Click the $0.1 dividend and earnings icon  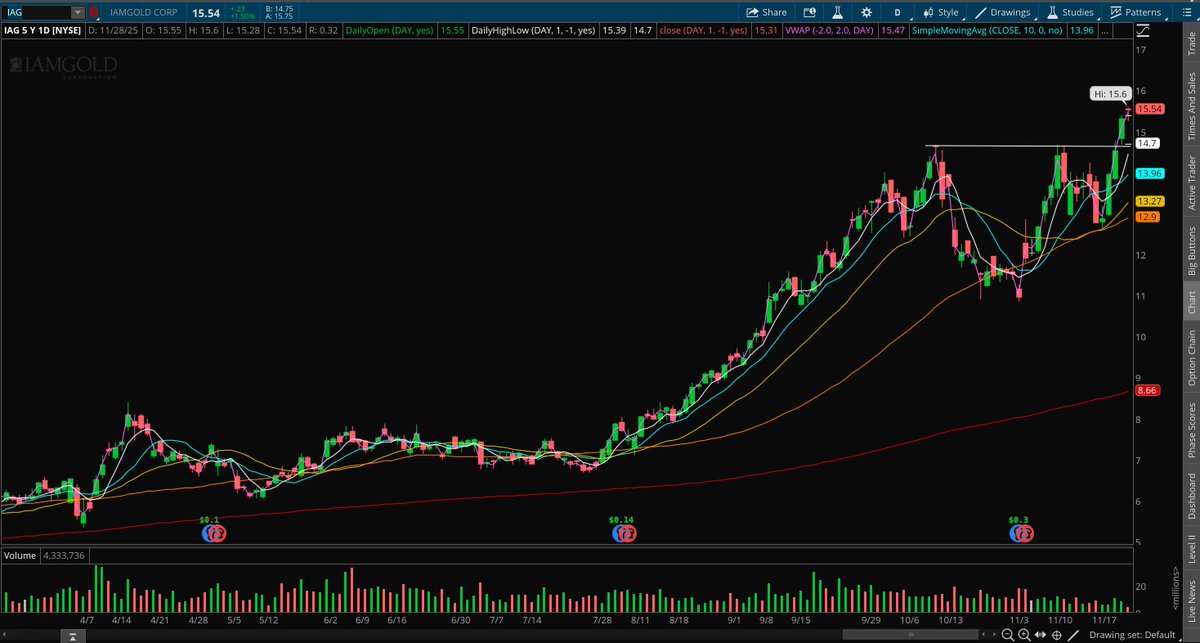[213, 534]
